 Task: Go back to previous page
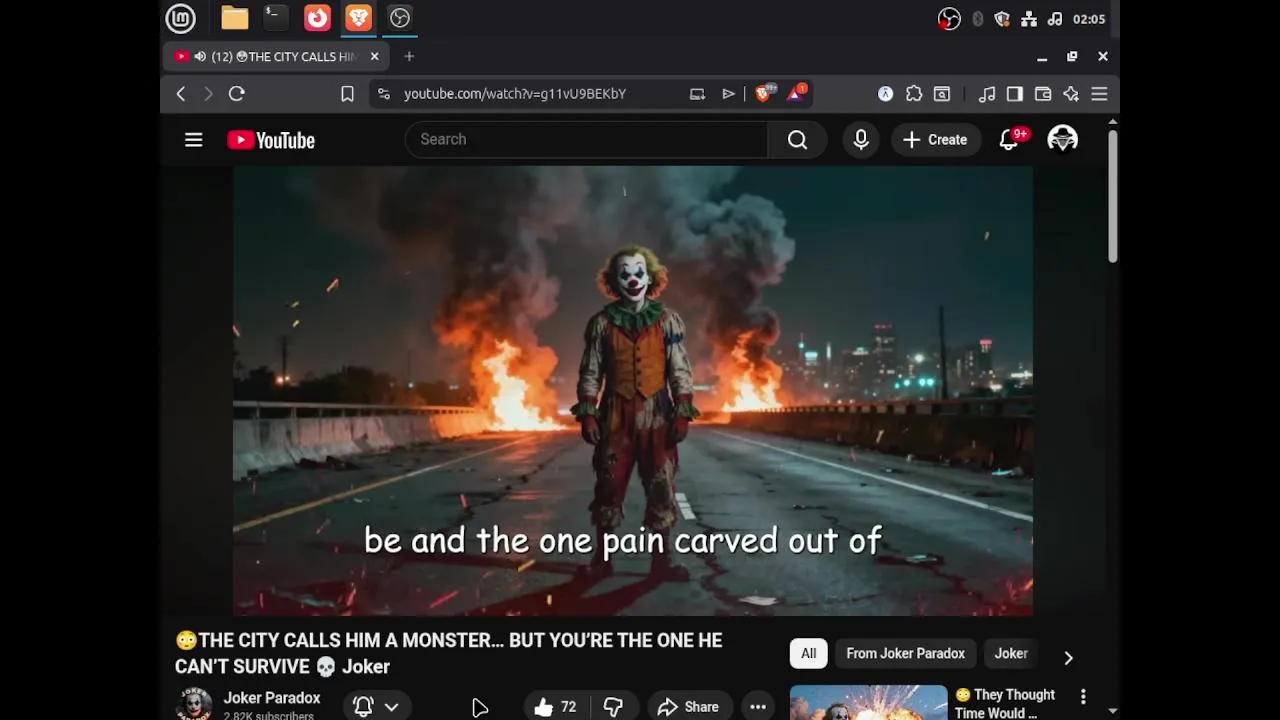coord(181,94)
